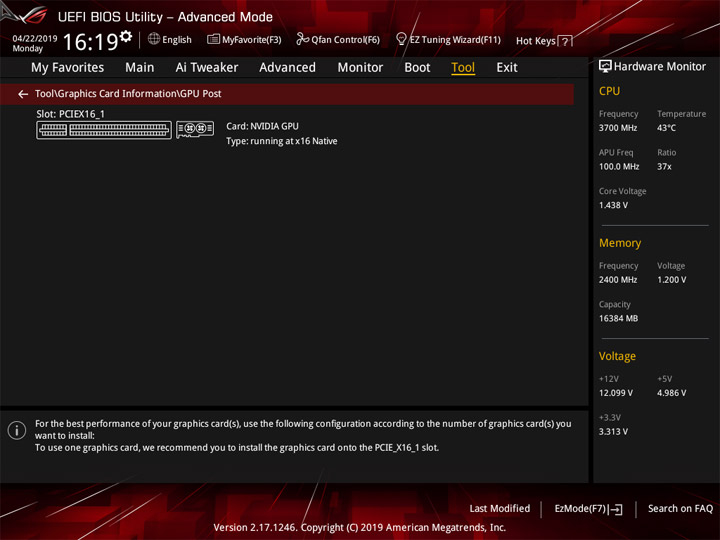Open time settings gear icon
Image resolution: width=720 pixels, height=540 pixels.
tap(126, 36)
